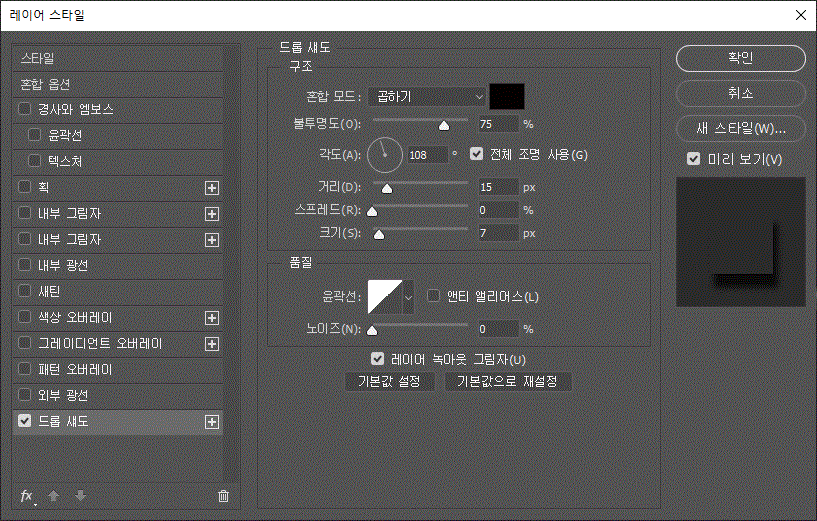The height and width of the screenshot is (521, 817).
Task: Click styles list vertical scrollbar
Action: tap(233, 263)
